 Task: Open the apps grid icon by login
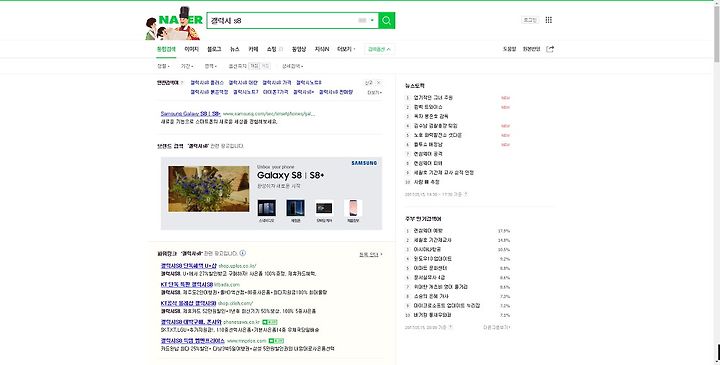(549, 20)
